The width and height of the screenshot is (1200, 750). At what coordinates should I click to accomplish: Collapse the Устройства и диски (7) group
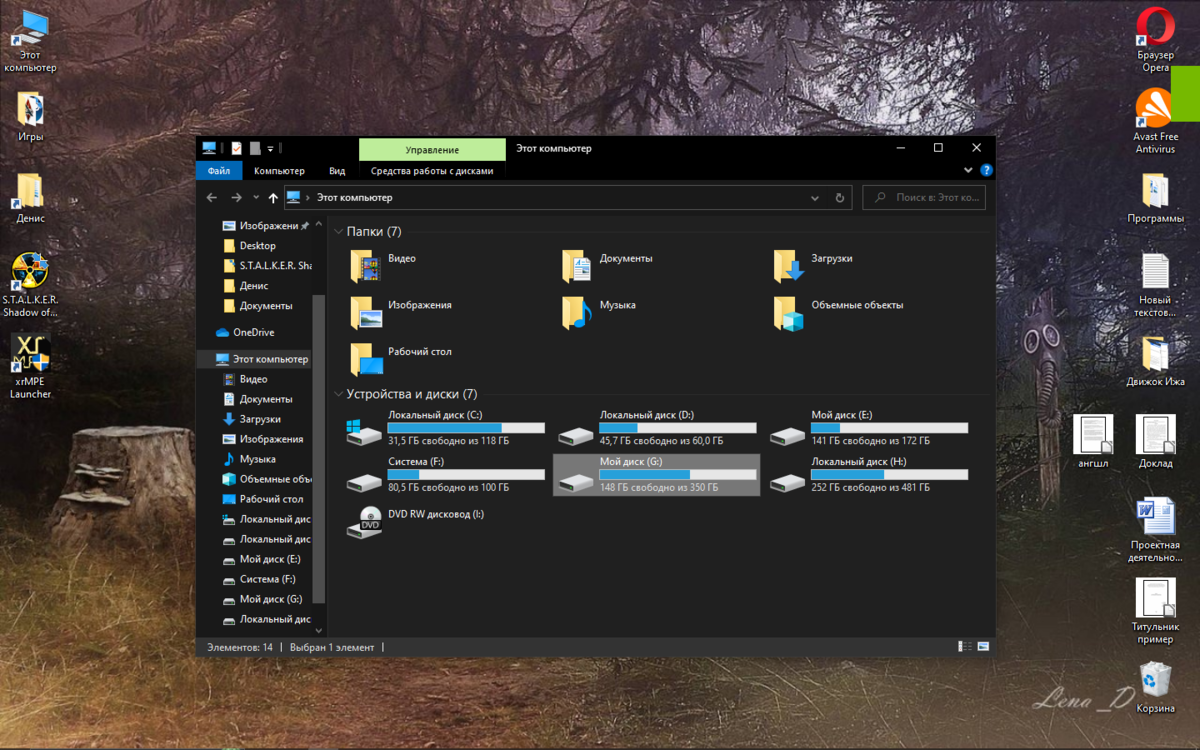(x=340, y=395)
